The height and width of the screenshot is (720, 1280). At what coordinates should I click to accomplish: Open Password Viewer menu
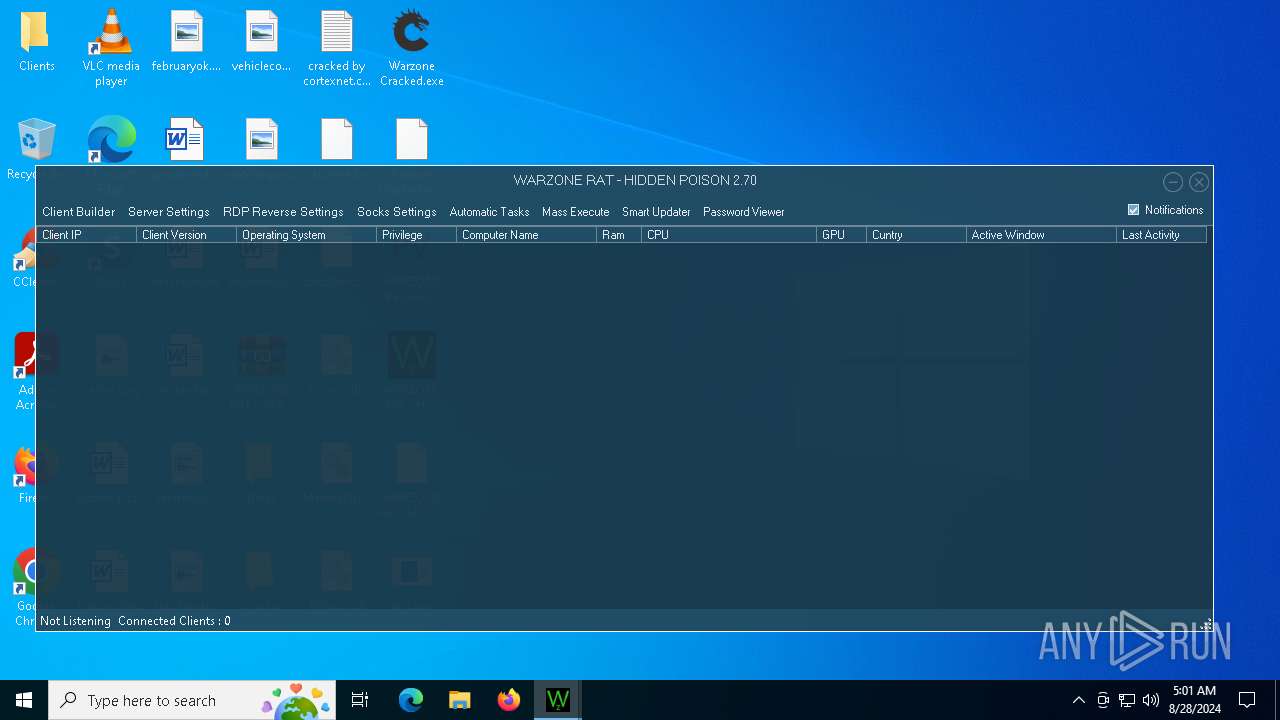(x=743, y=212)
